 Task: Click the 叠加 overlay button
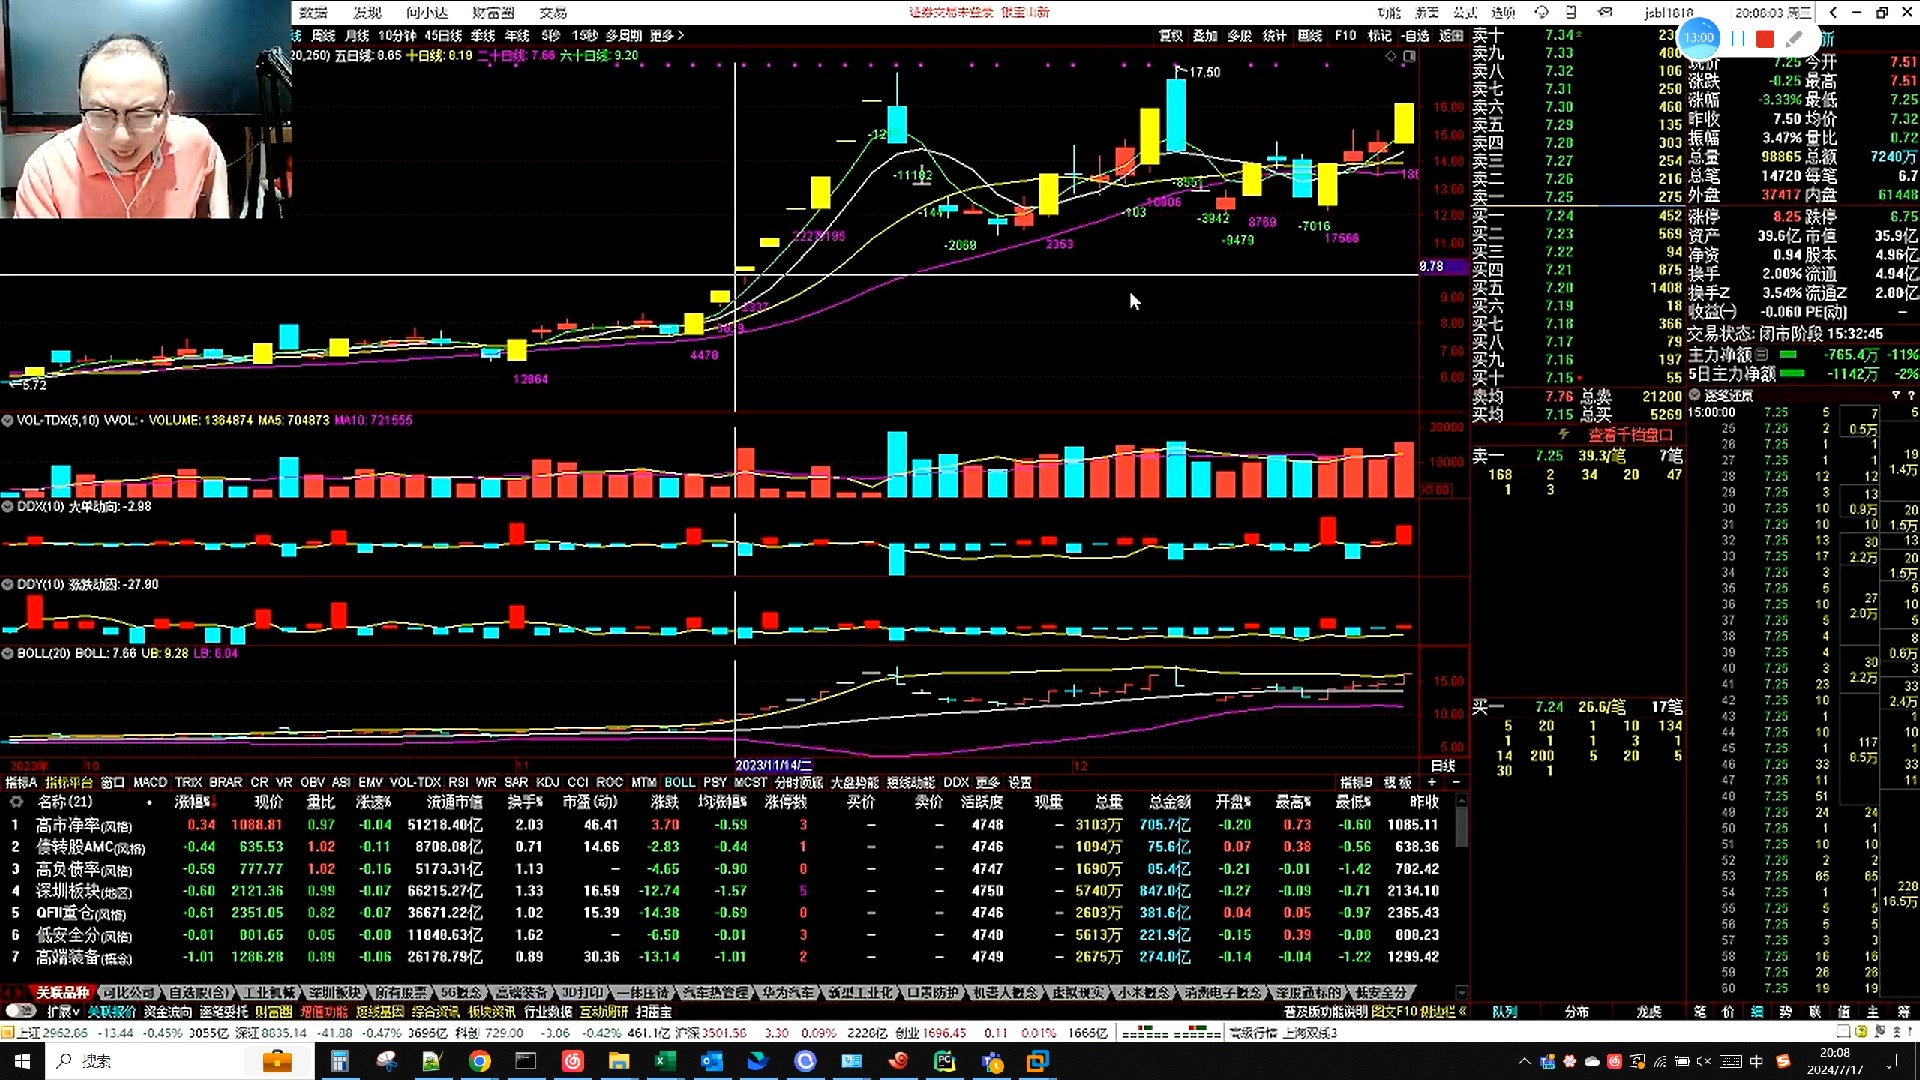pyautogui.click(x=1205, y=35)
